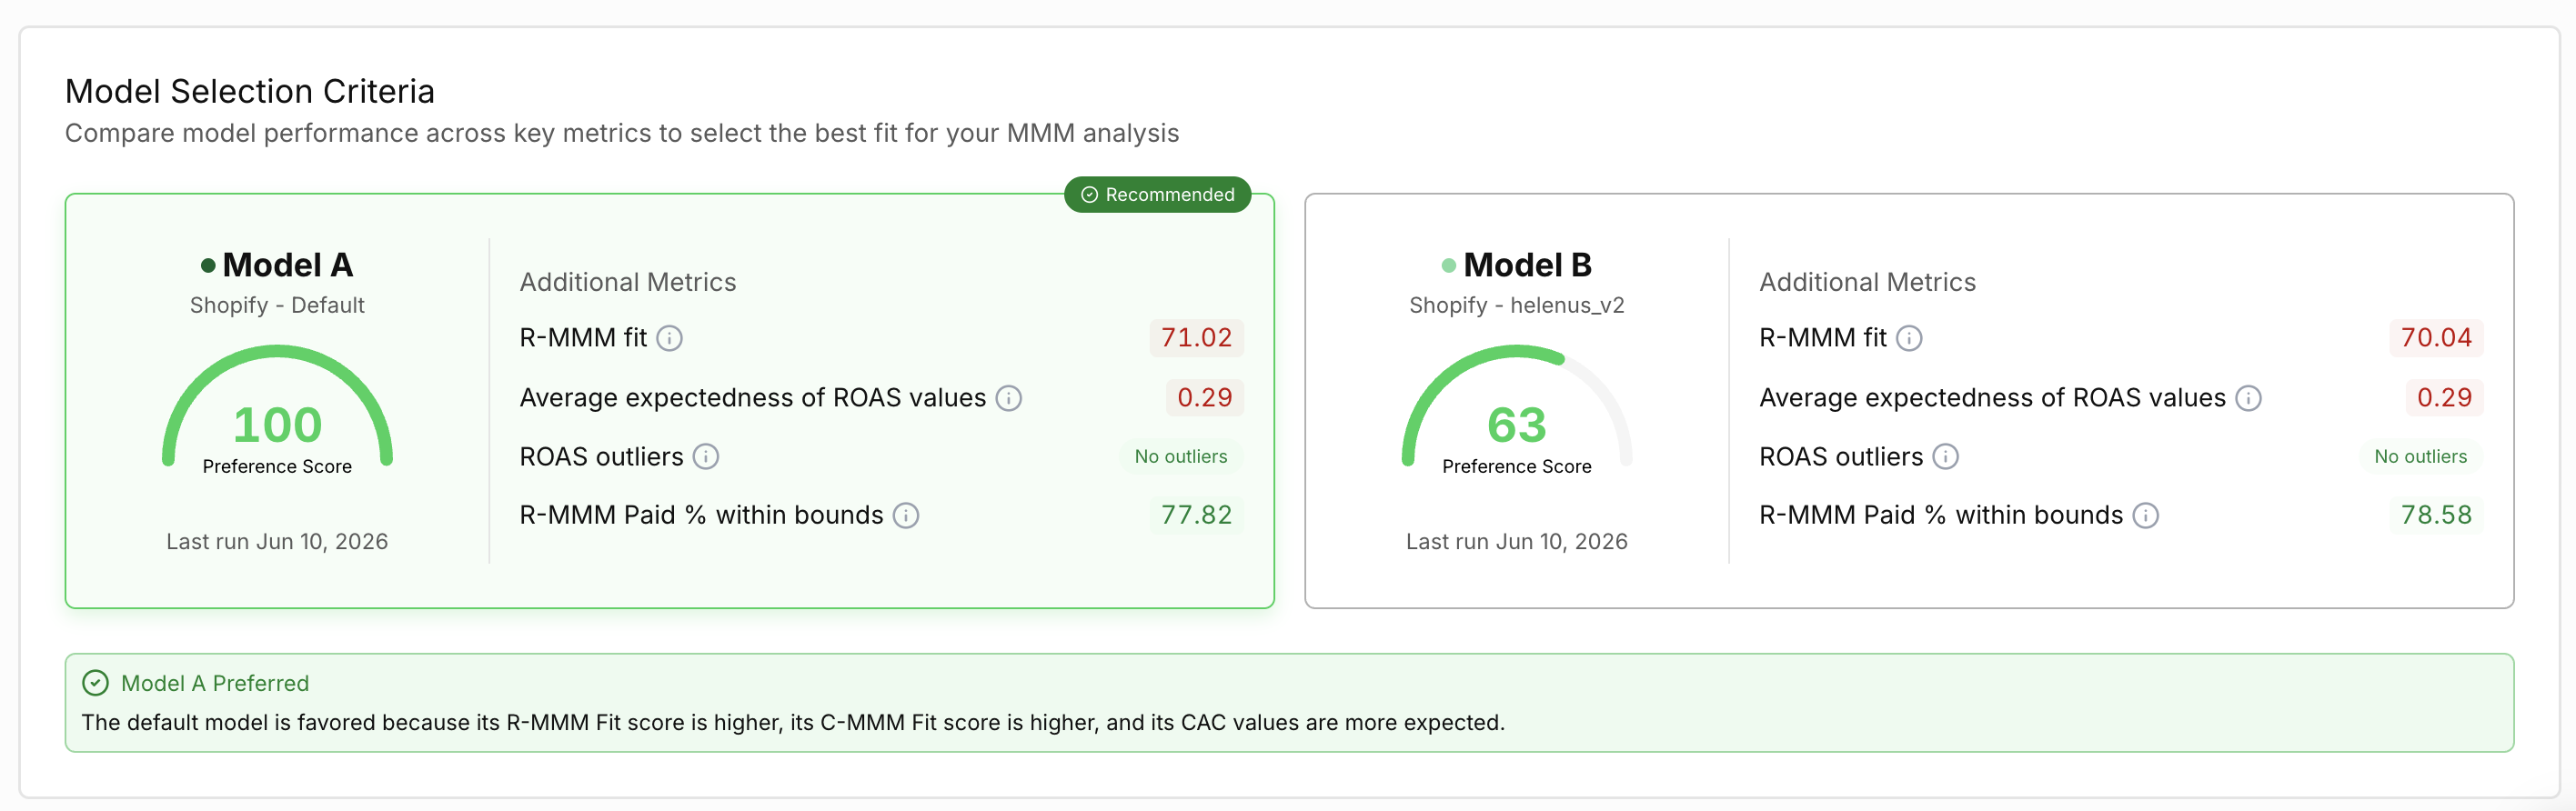Open info tooltip for Model A ROAS expectedness
Screen dimensions: 2576x811
tap(1009, 398)
